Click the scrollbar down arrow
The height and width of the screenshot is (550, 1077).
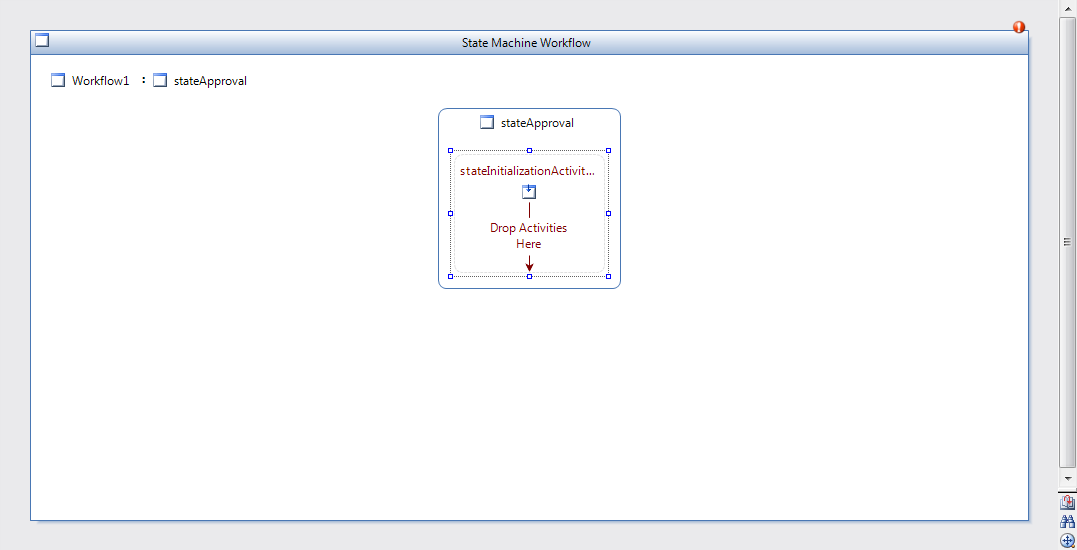click(x=1067, y=478)
